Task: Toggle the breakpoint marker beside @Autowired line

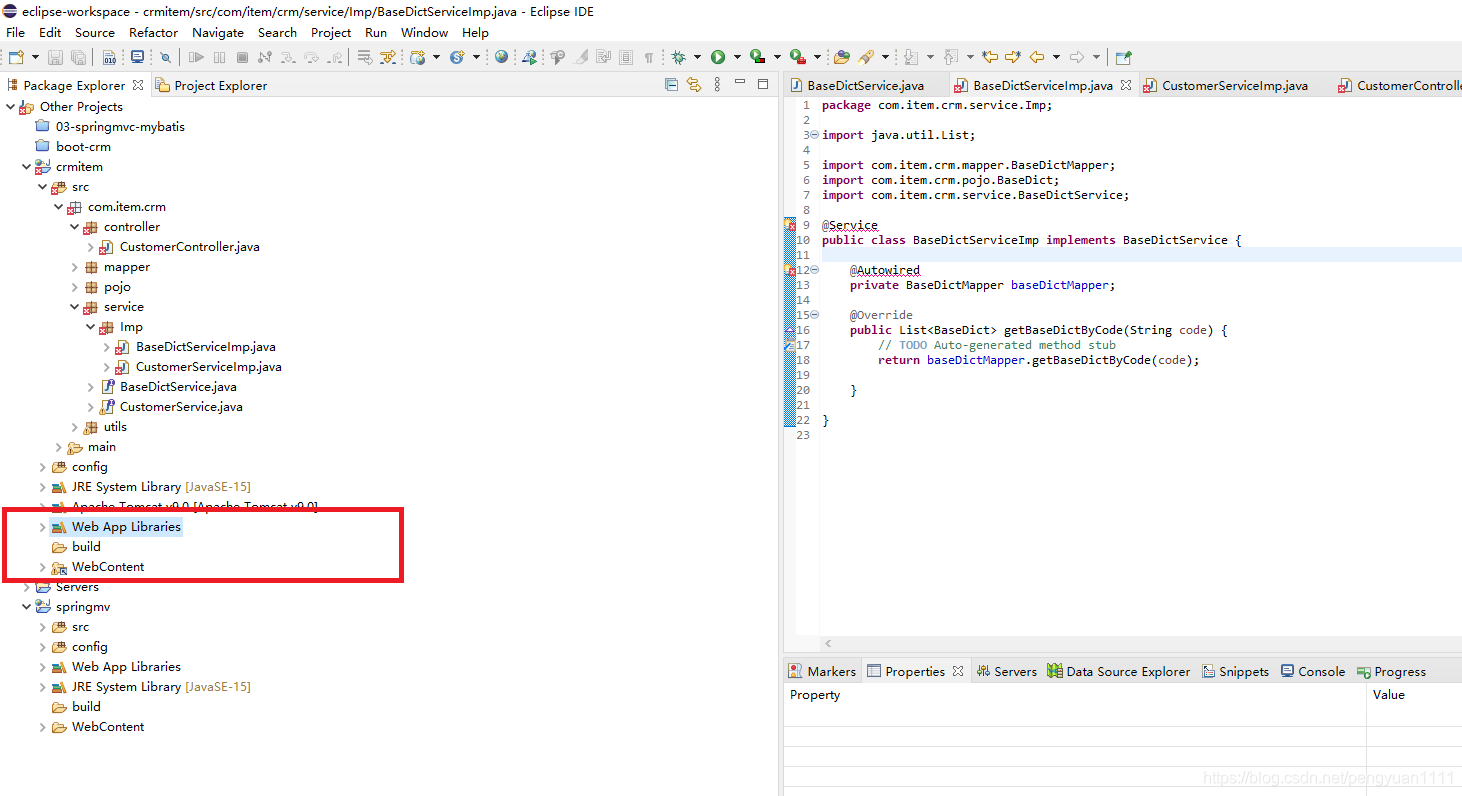Action: pyautogui.click(x=790, y=270)
